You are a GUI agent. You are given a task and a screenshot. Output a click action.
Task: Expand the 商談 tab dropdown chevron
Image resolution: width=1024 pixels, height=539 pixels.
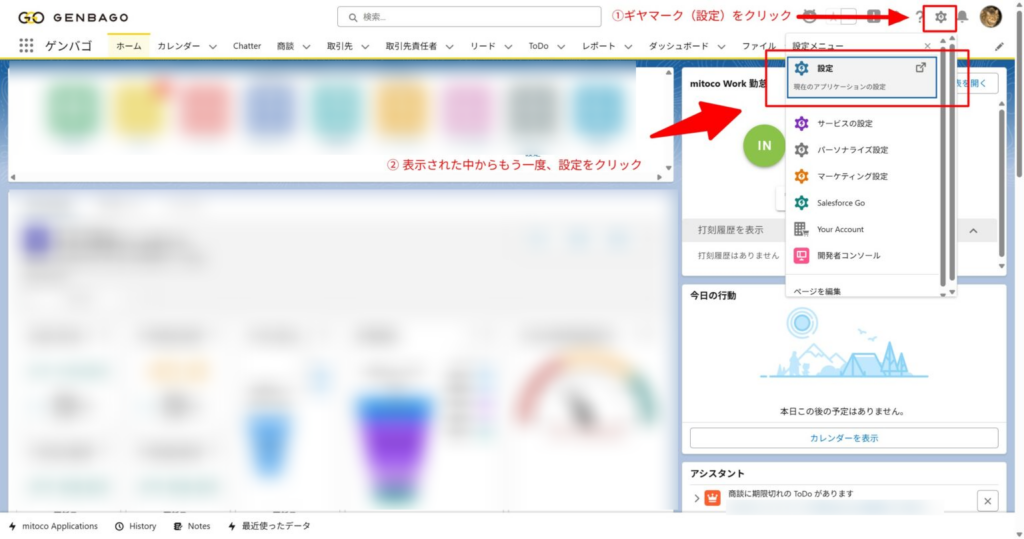coord(305,47)
